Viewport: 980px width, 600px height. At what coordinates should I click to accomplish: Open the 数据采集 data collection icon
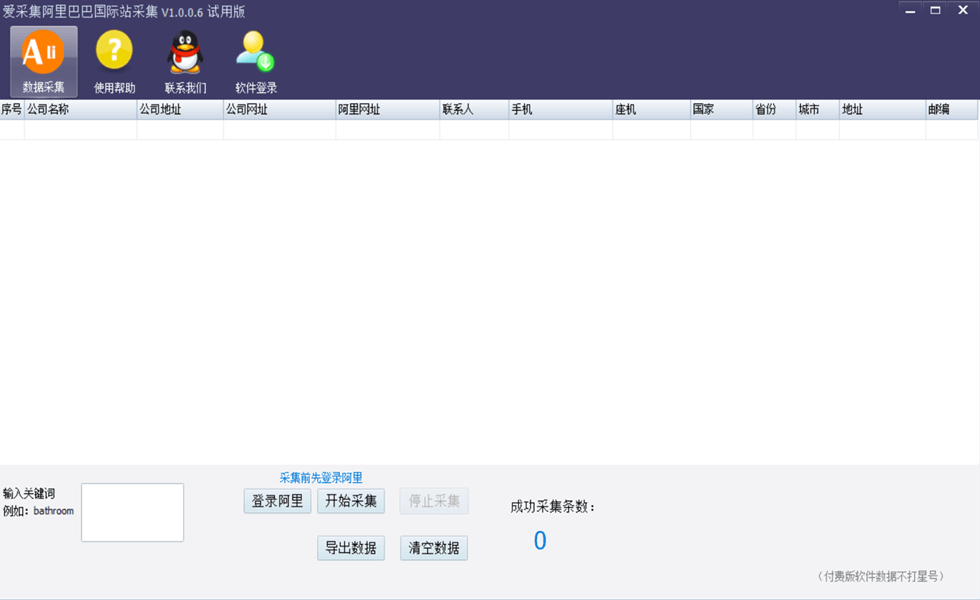44,61
